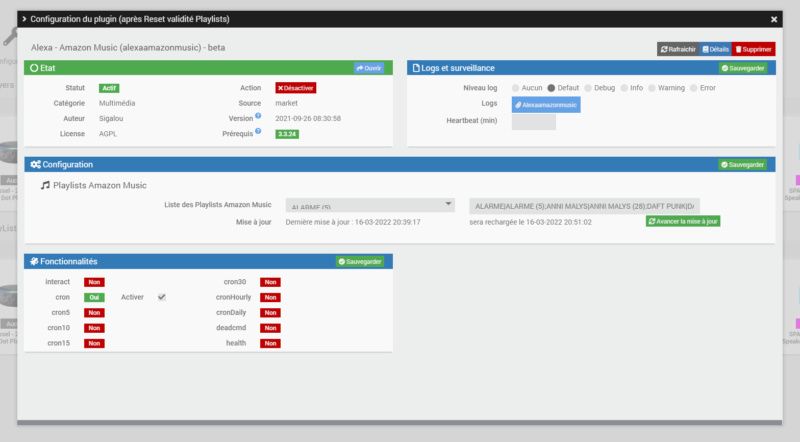
Task: Click the market source value
Action: (286, 103)
